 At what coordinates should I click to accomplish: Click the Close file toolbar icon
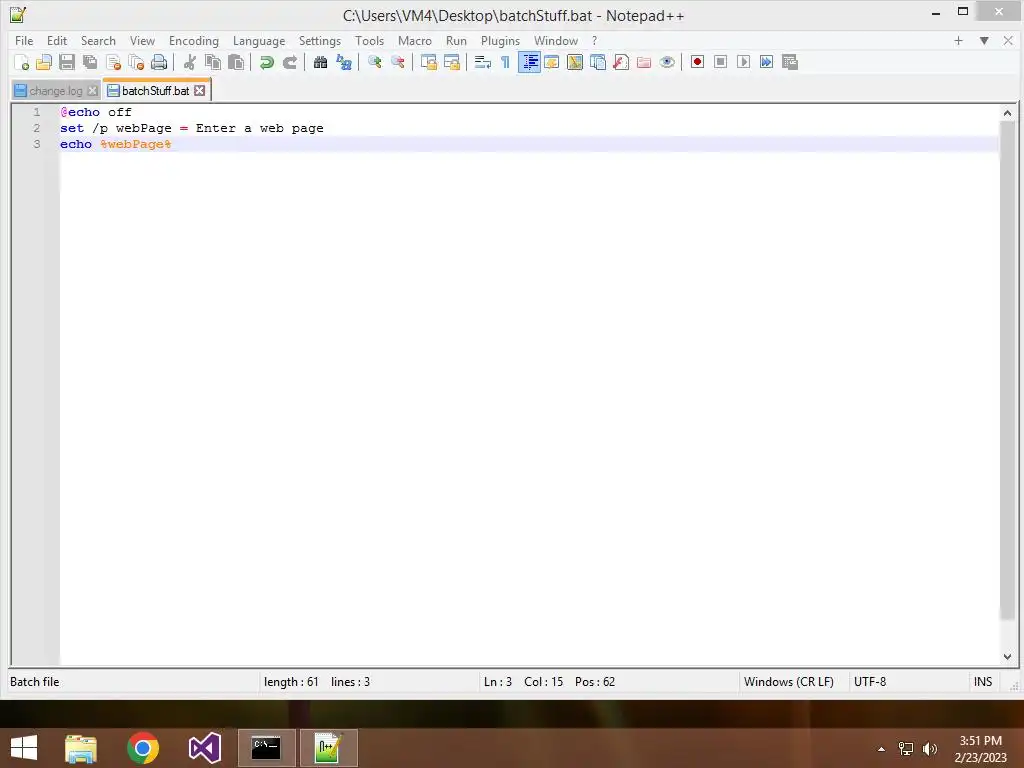(113, 62)
